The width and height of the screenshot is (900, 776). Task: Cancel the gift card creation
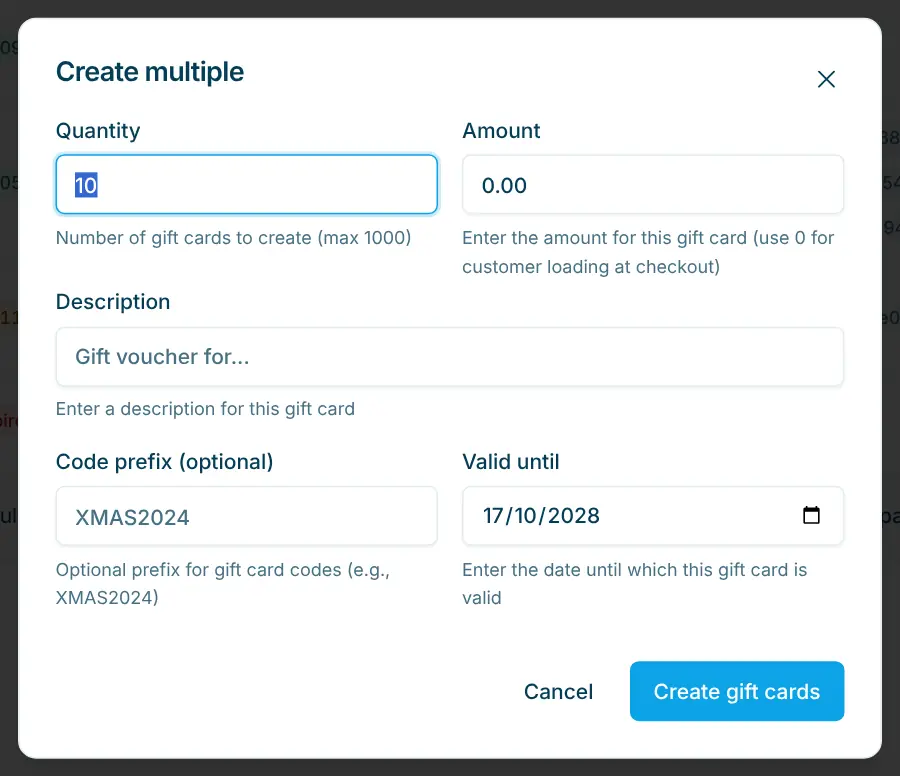(x=558, y=692)
